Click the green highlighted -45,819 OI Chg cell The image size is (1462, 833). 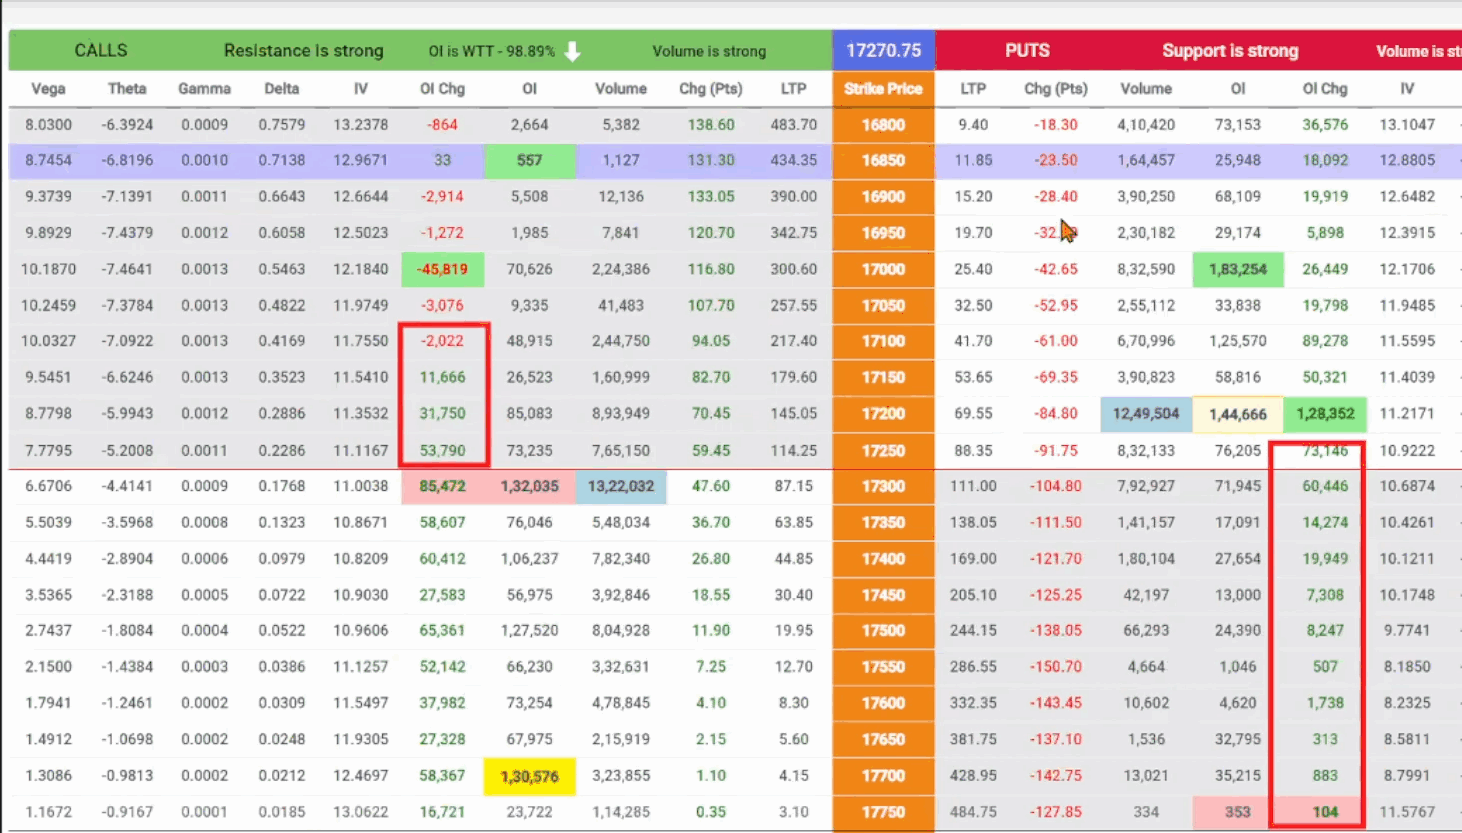(442, 269)
